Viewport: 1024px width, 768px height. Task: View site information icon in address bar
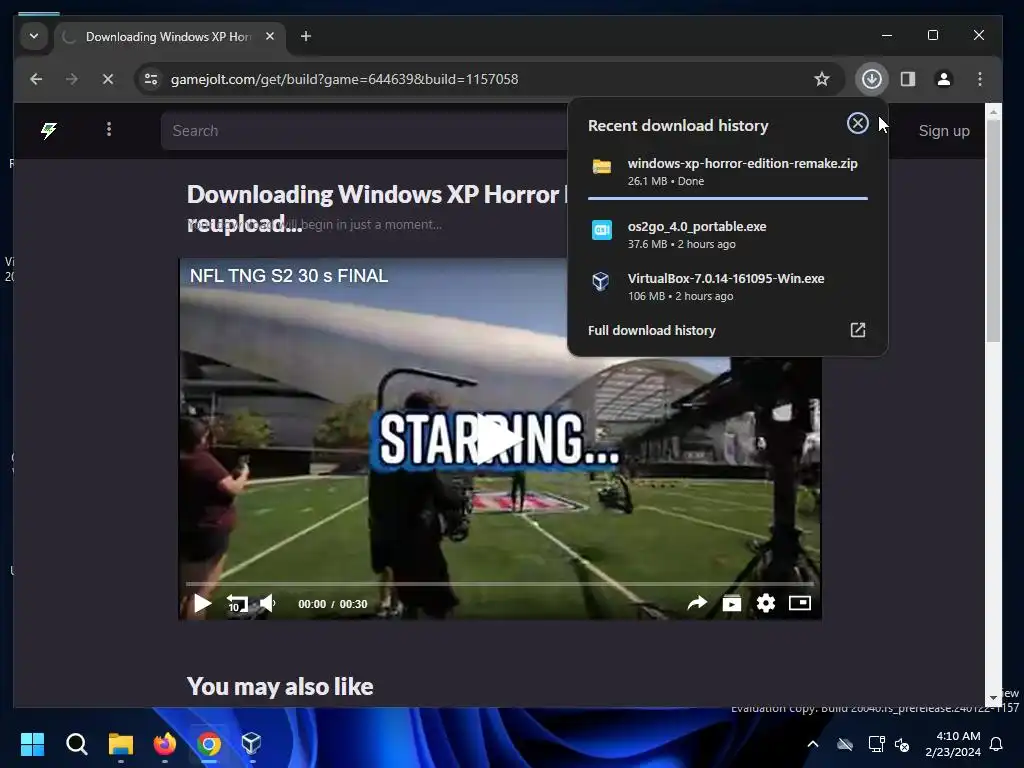pyautogui.click(x=151, y=79)
